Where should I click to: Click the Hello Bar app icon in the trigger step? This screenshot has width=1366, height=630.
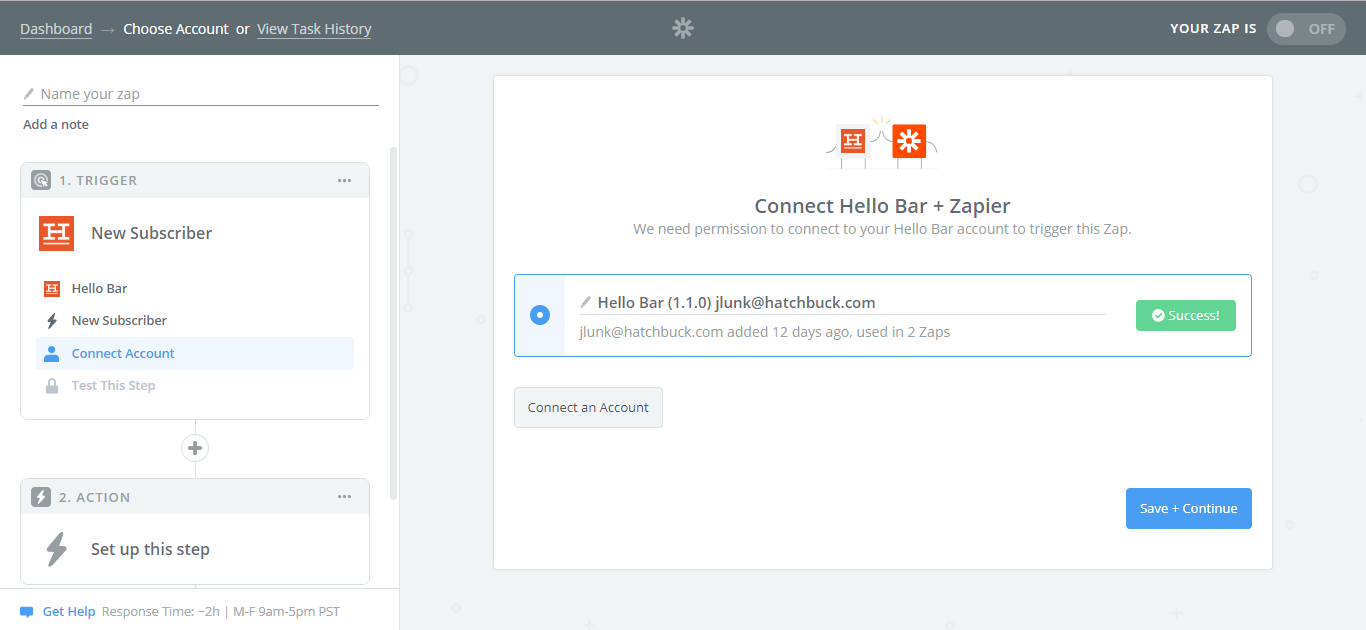(x=56, y=233)
